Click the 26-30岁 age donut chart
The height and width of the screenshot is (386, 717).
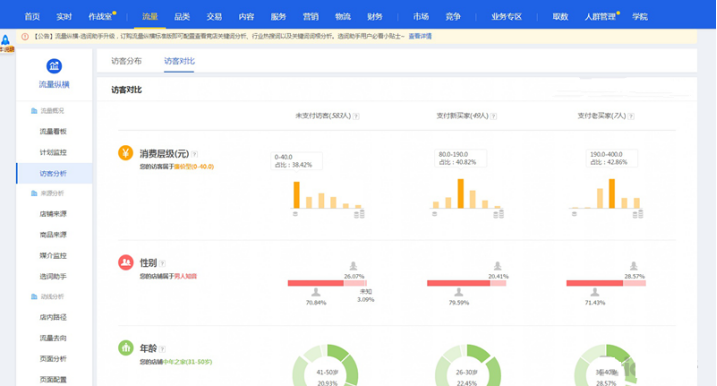tap(467, 365)
